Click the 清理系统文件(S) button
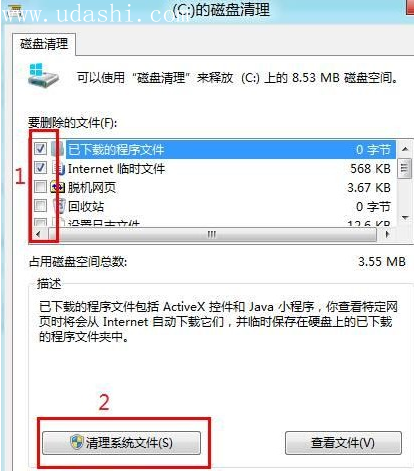 (x=121, y=443)
